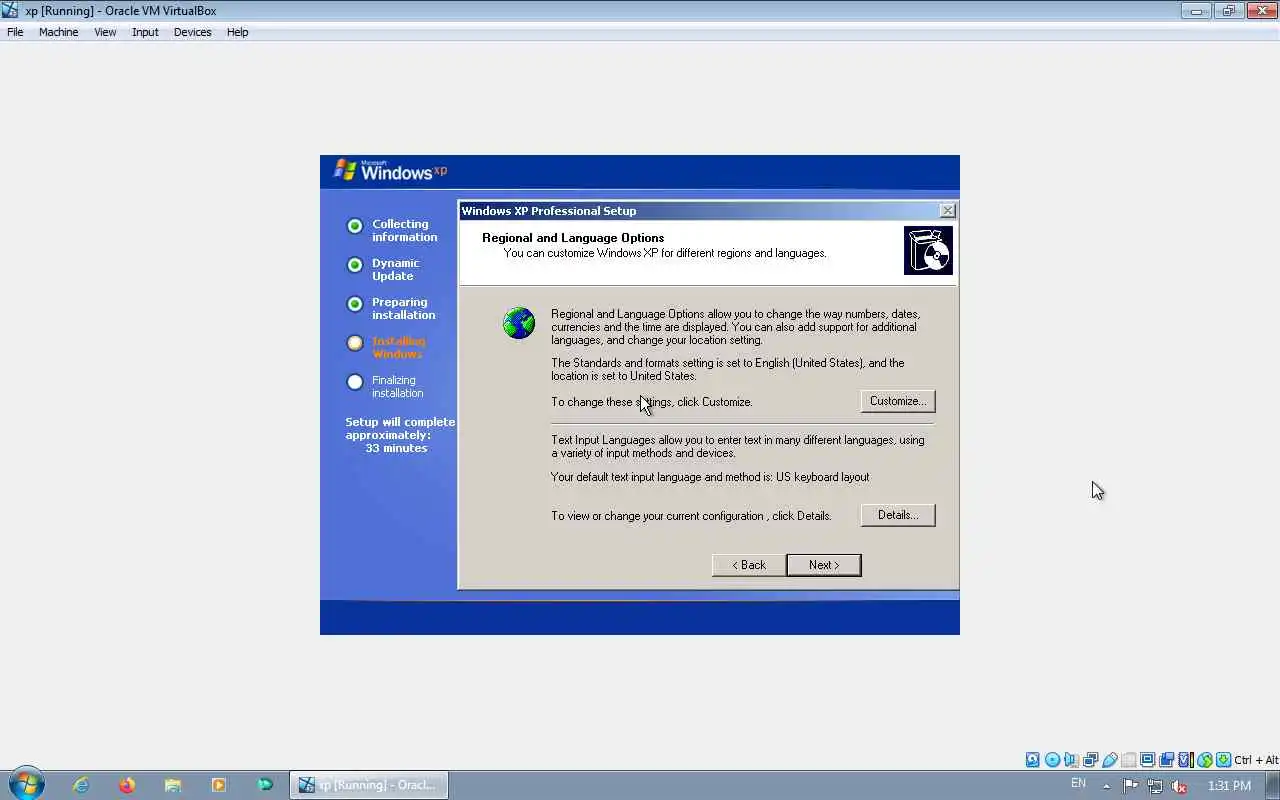The image size is (1280, 800).
Task: Click the Regional and Language Options heading
Action: pos(573,238)
